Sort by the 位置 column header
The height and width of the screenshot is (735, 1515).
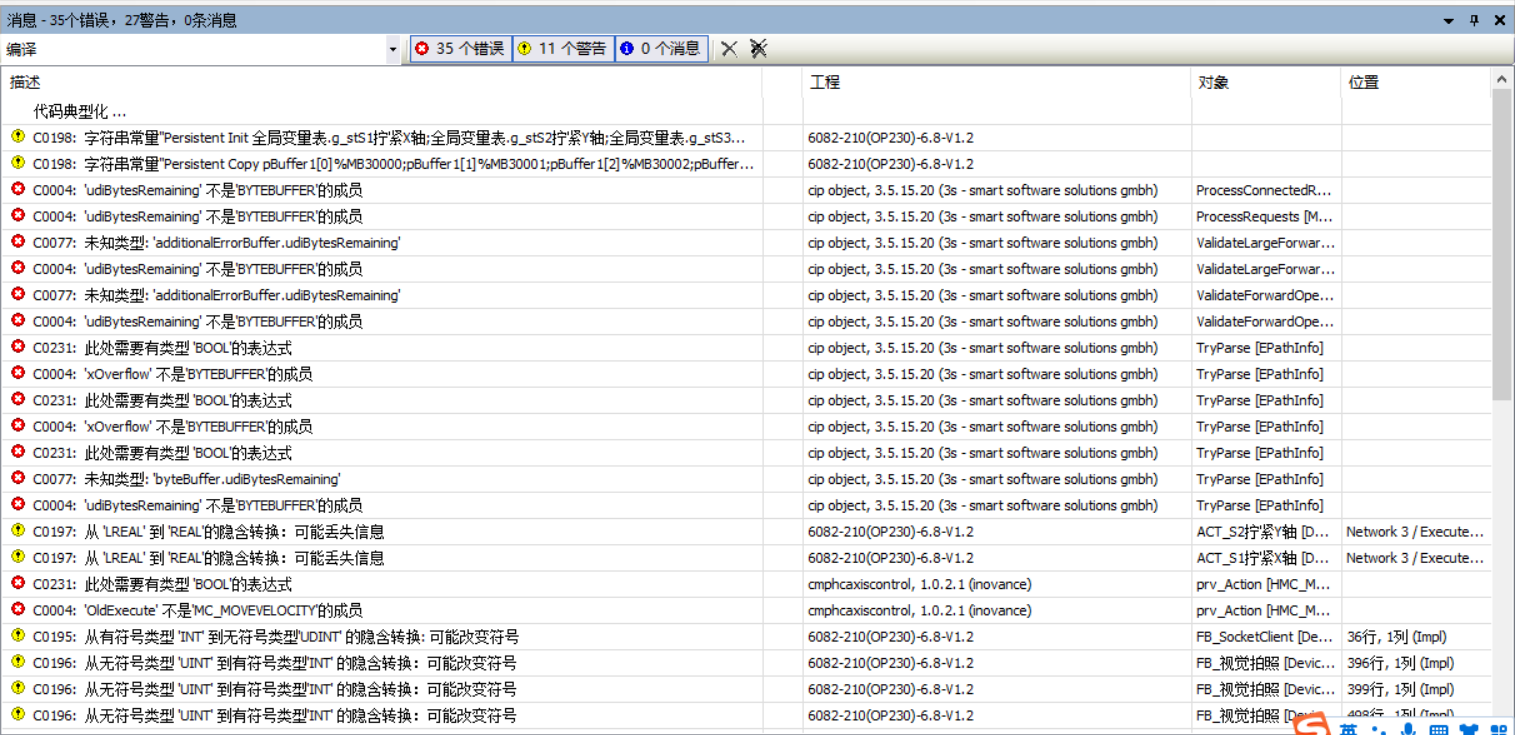pos(1364,82)
